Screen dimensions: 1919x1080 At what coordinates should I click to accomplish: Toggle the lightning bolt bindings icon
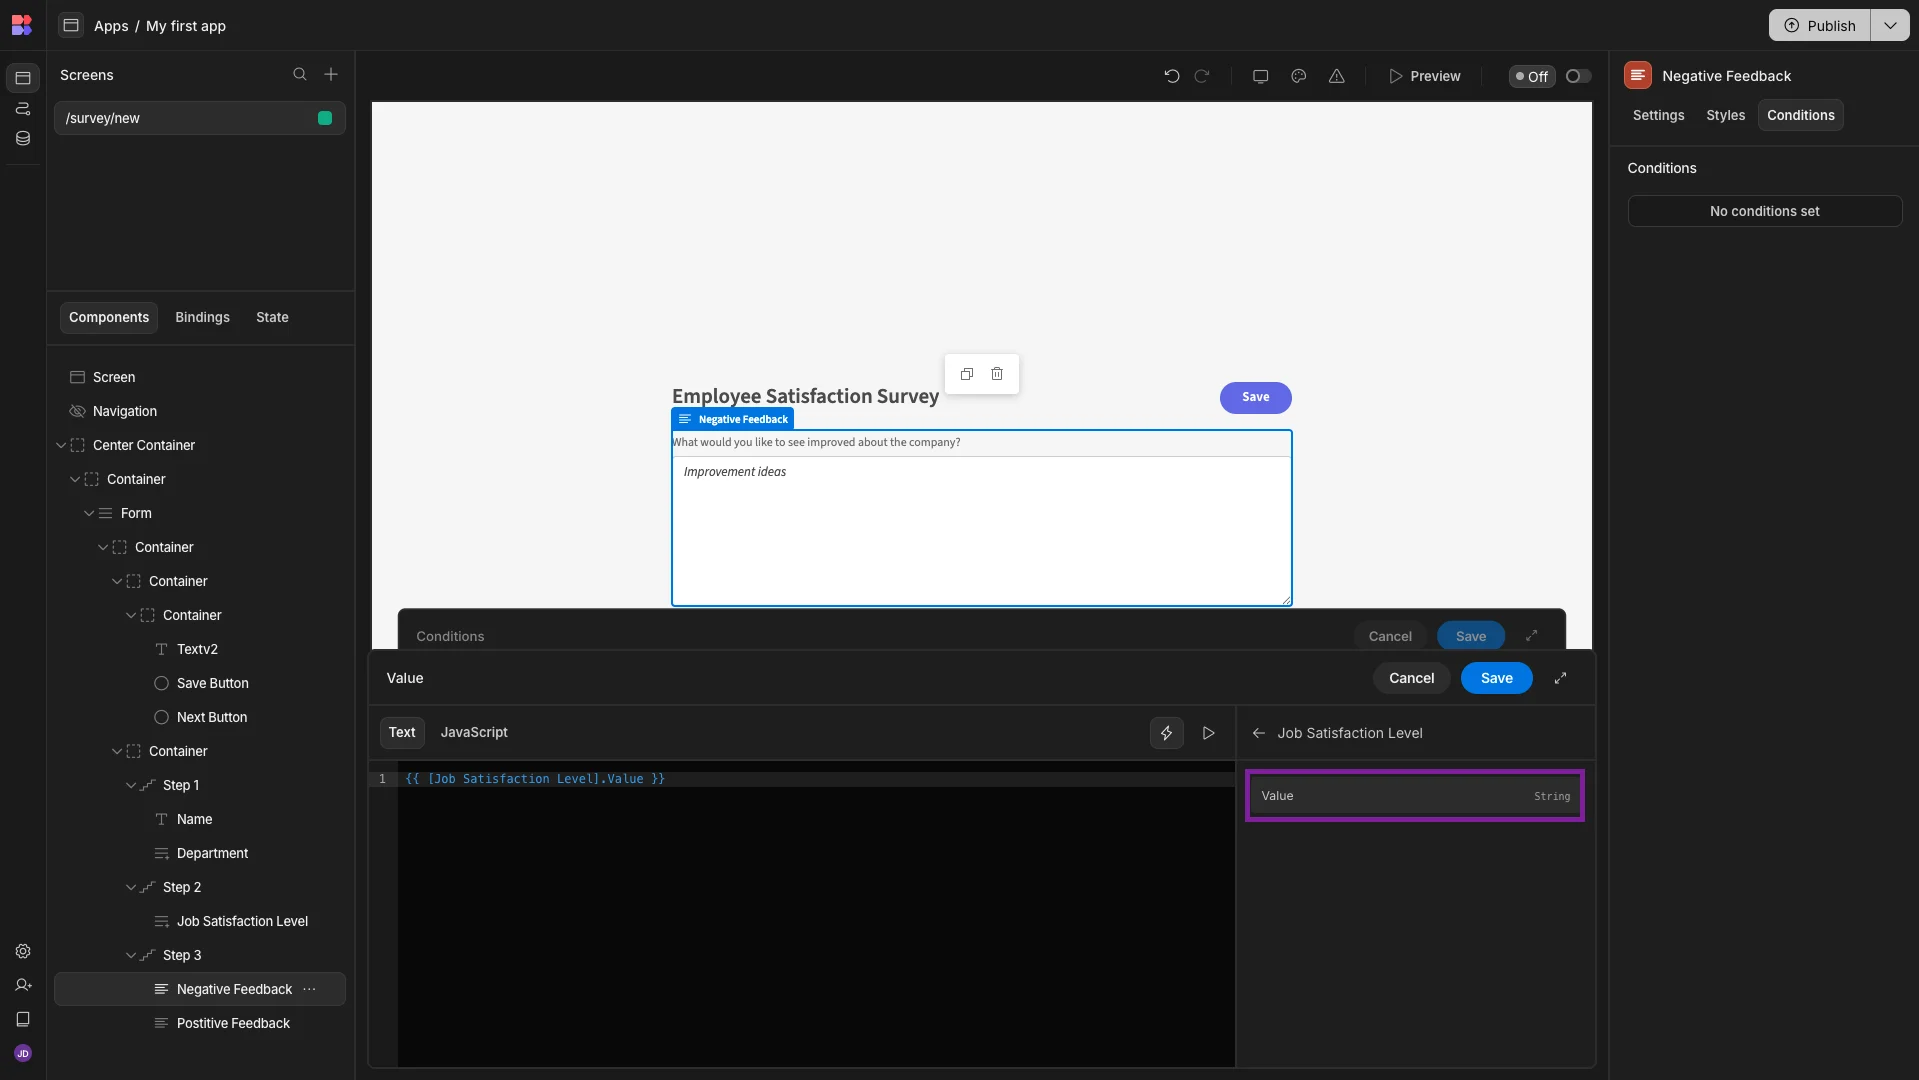(1166, 733)
